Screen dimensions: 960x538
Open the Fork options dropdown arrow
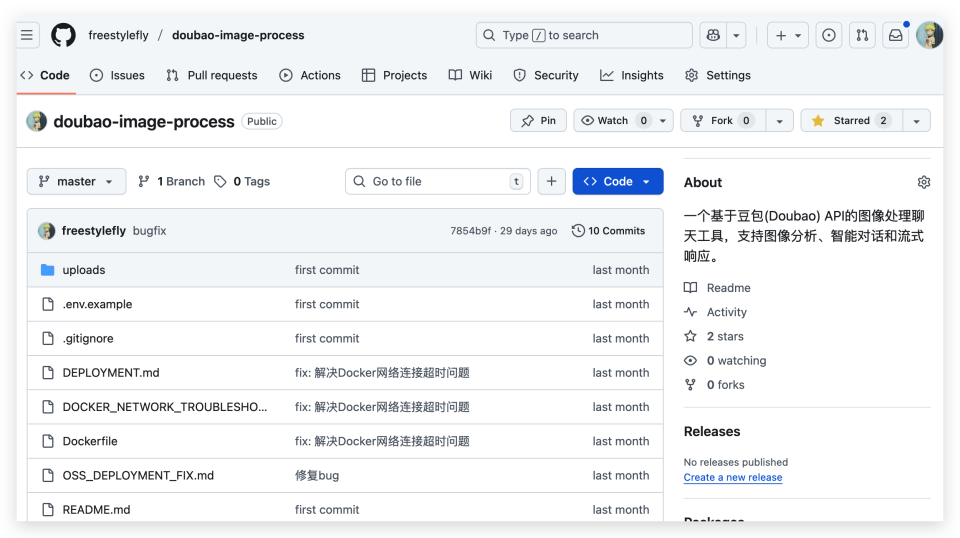[x=780, y=121]
